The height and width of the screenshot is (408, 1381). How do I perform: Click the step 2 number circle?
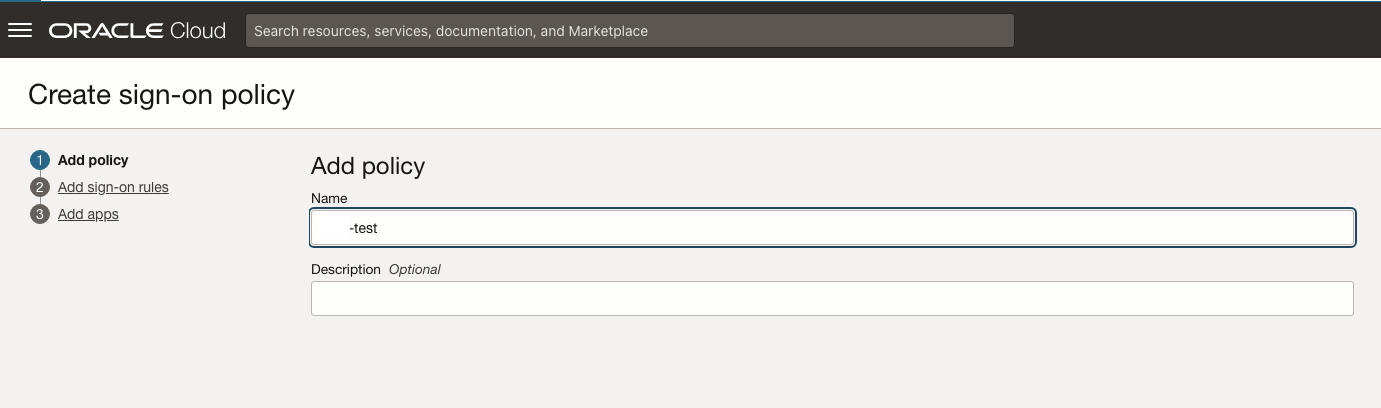click(x=40, y=187)
